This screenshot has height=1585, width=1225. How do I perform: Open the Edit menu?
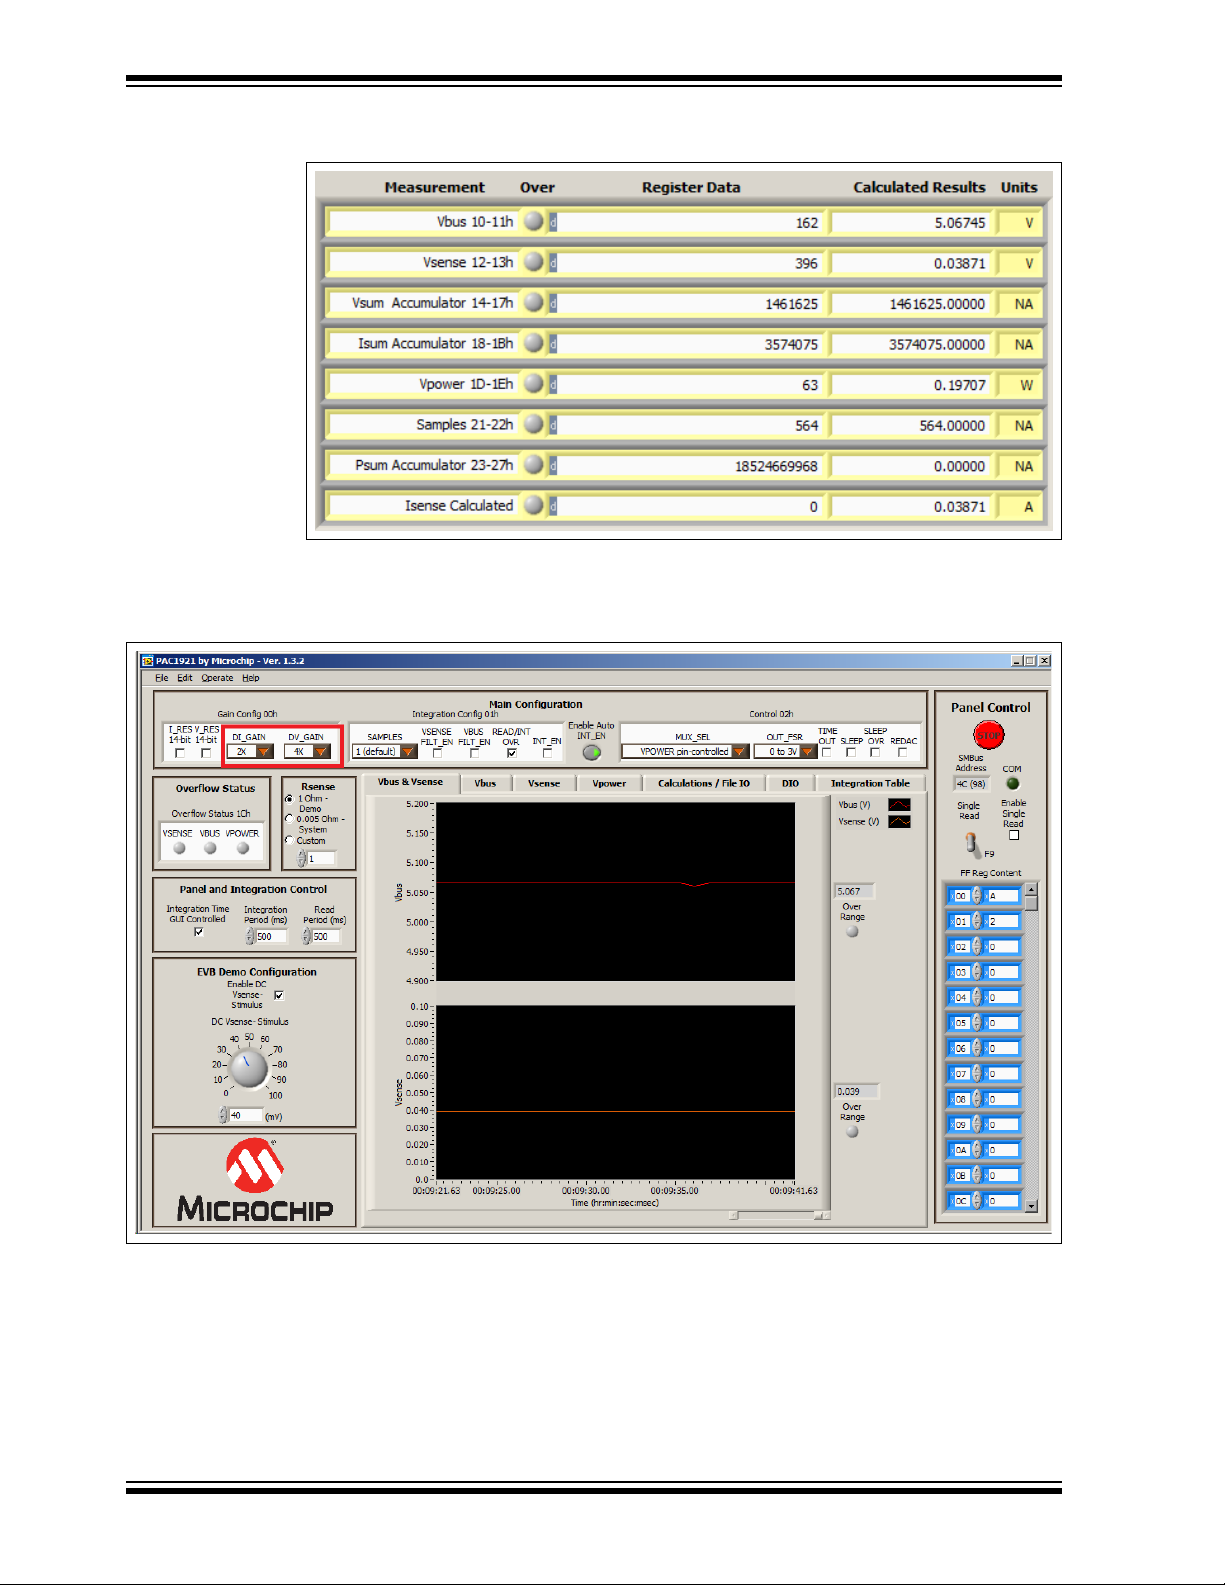click(x=185, y=678)
